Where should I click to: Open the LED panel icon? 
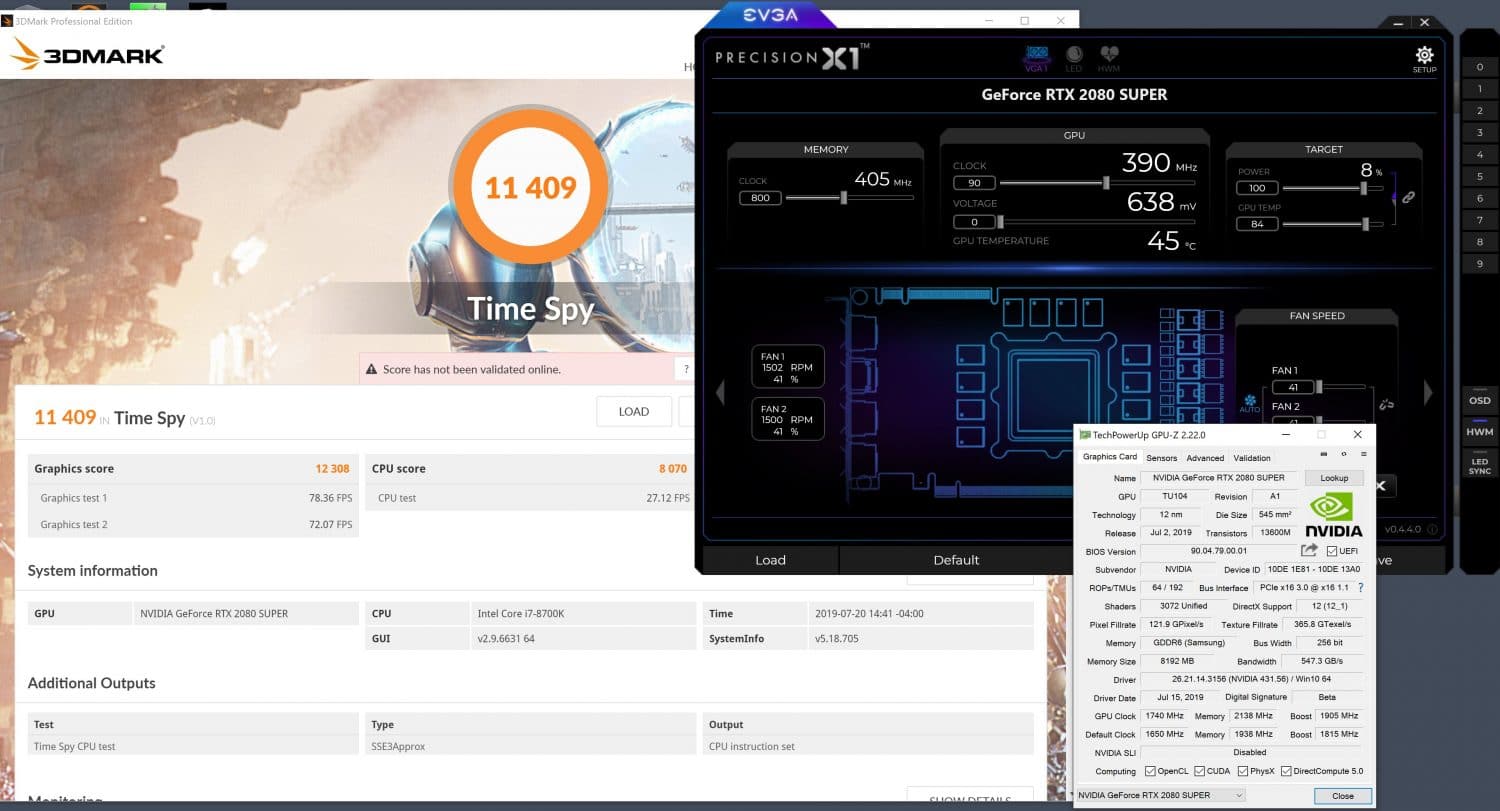tap(1073, 56)
